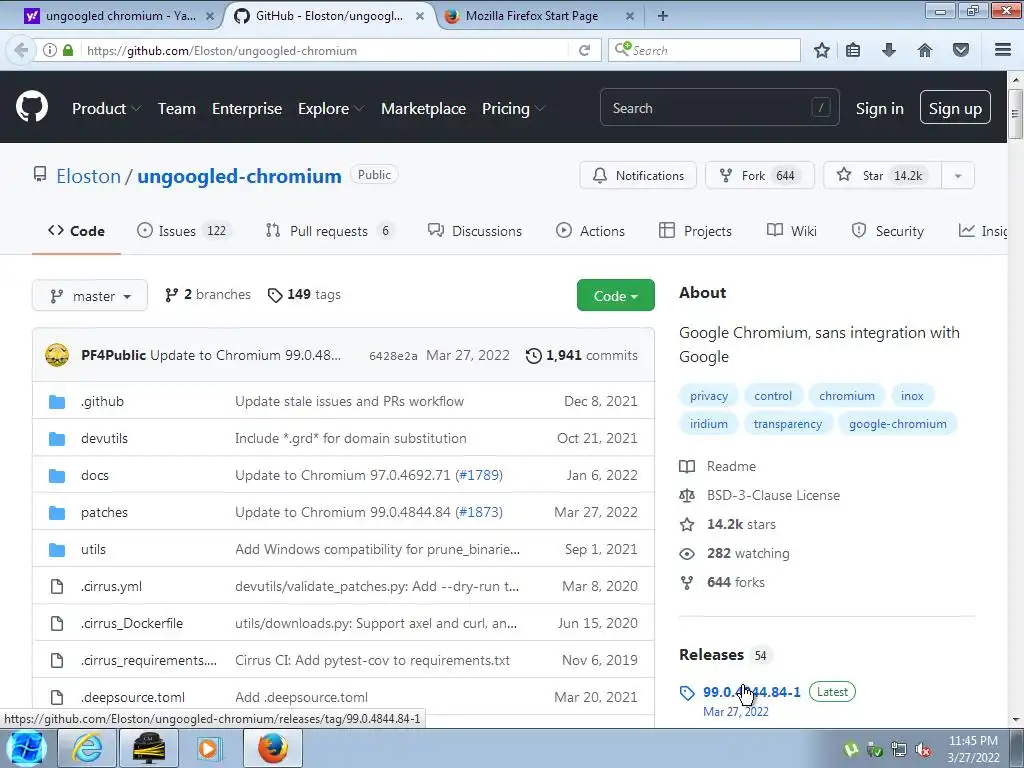
Task: Click in the GitHub search field
Action: coord(720,108)
